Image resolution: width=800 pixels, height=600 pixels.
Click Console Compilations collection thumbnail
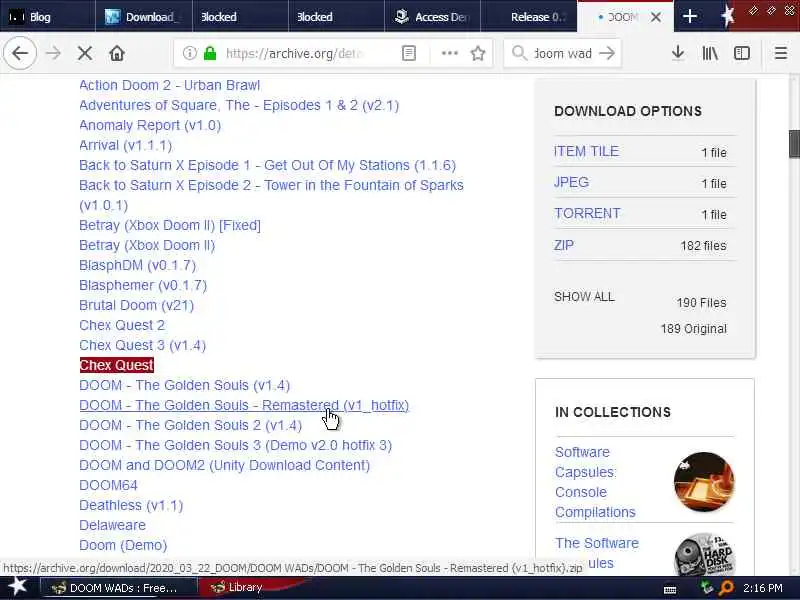click(x=704, y=482)
